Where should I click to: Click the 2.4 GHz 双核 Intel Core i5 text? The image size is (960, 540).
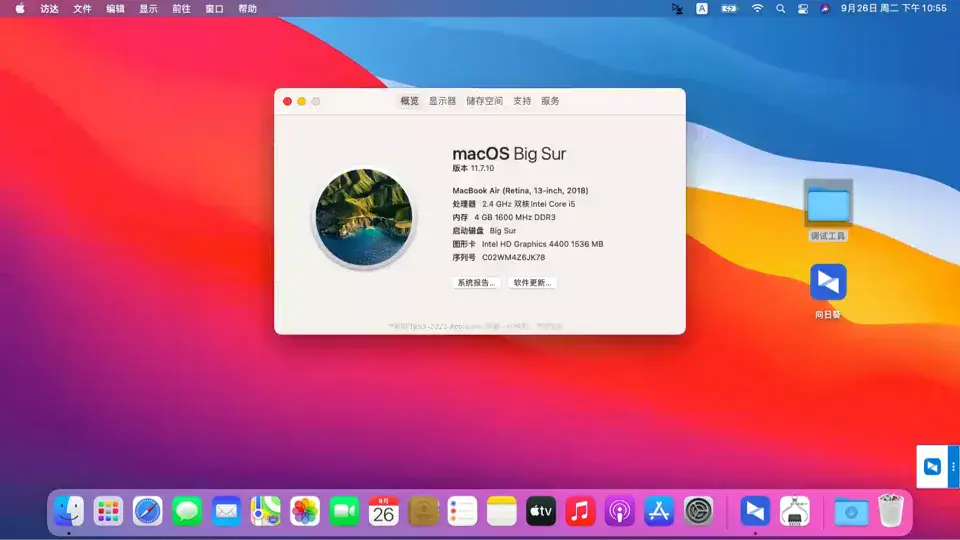[x=528, y=204]
